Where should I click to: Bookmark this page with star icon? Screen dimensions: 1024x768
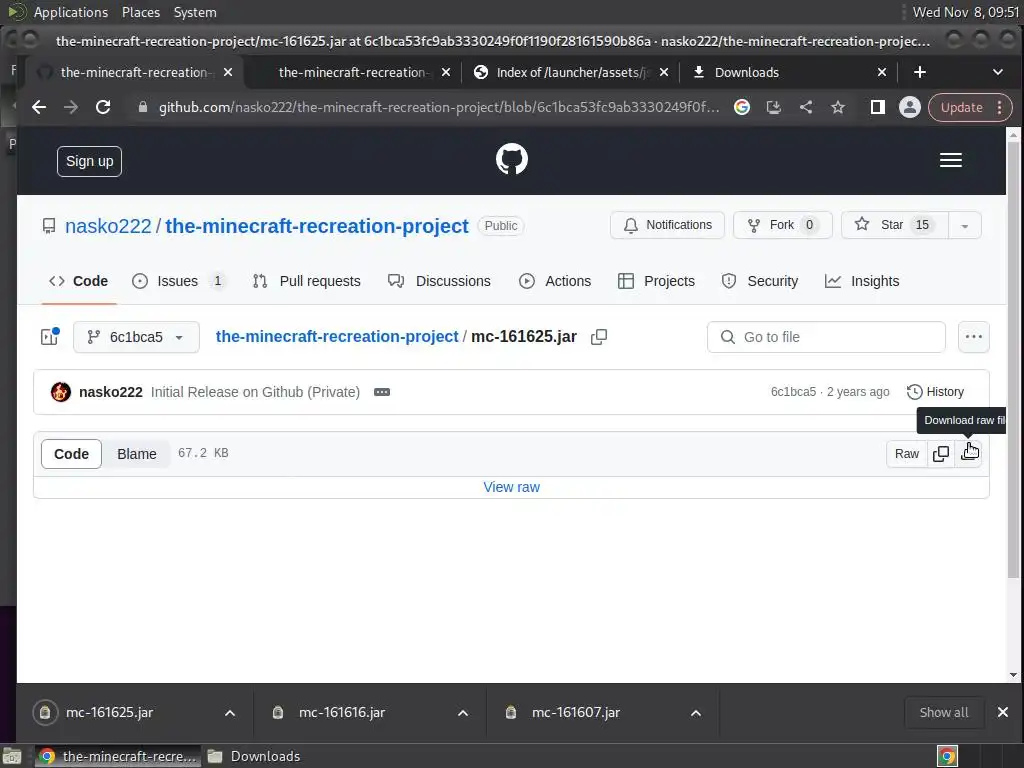(838, 107)
